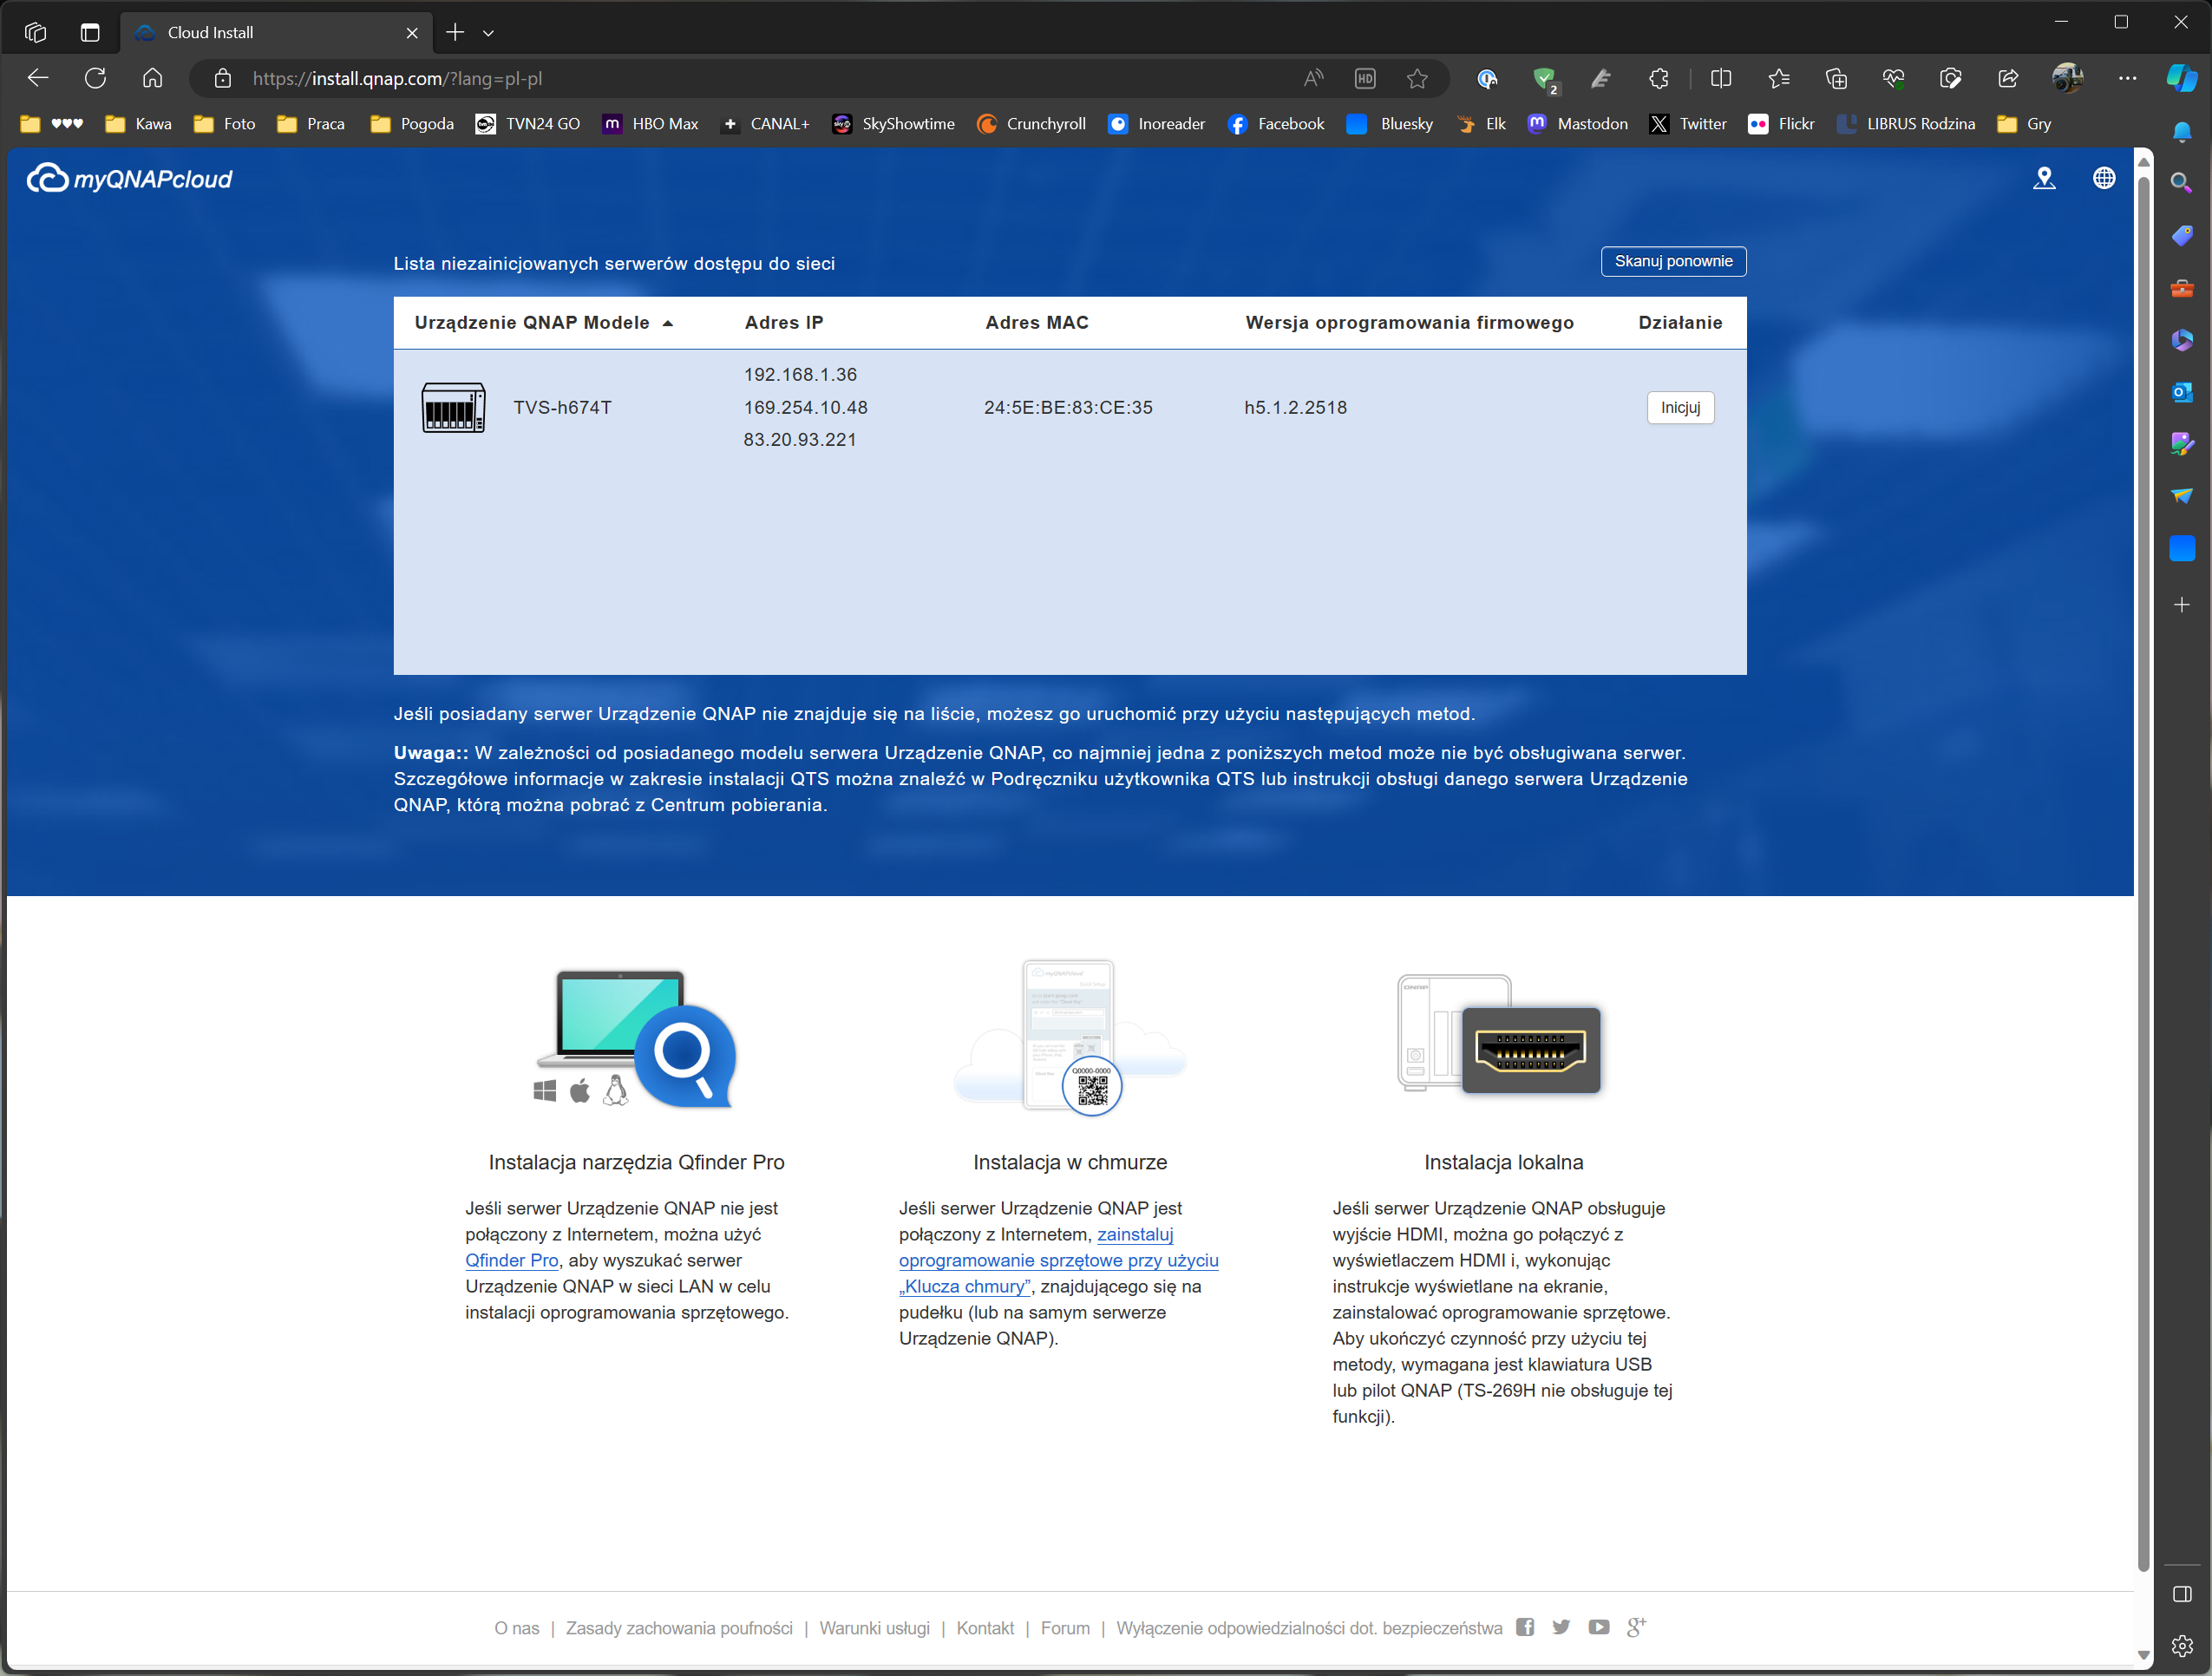Viewport: 2212px width, 1676px height.
Task: Sort by Urządzenie QNAP Modele column arrow
Action: coord(668,323)
